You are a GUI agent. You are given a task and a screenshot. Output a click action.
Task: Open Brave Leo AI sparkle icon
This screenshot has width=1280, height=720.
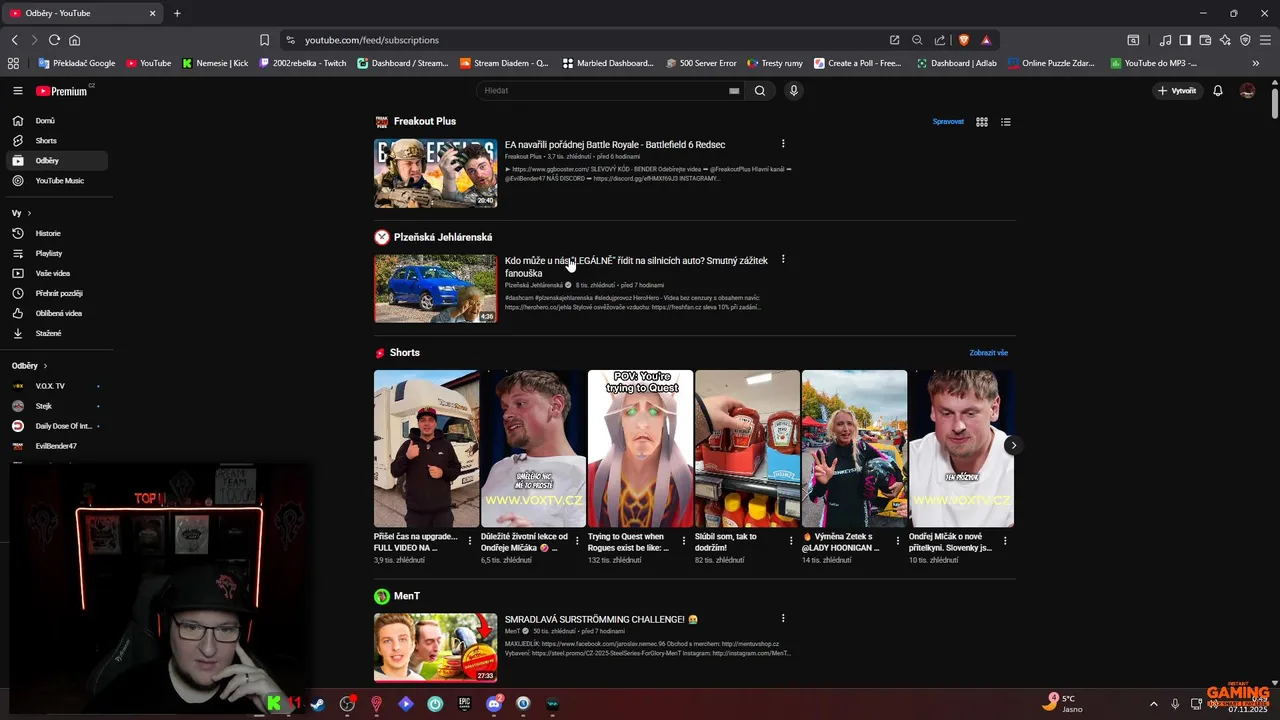(1225, 40)
